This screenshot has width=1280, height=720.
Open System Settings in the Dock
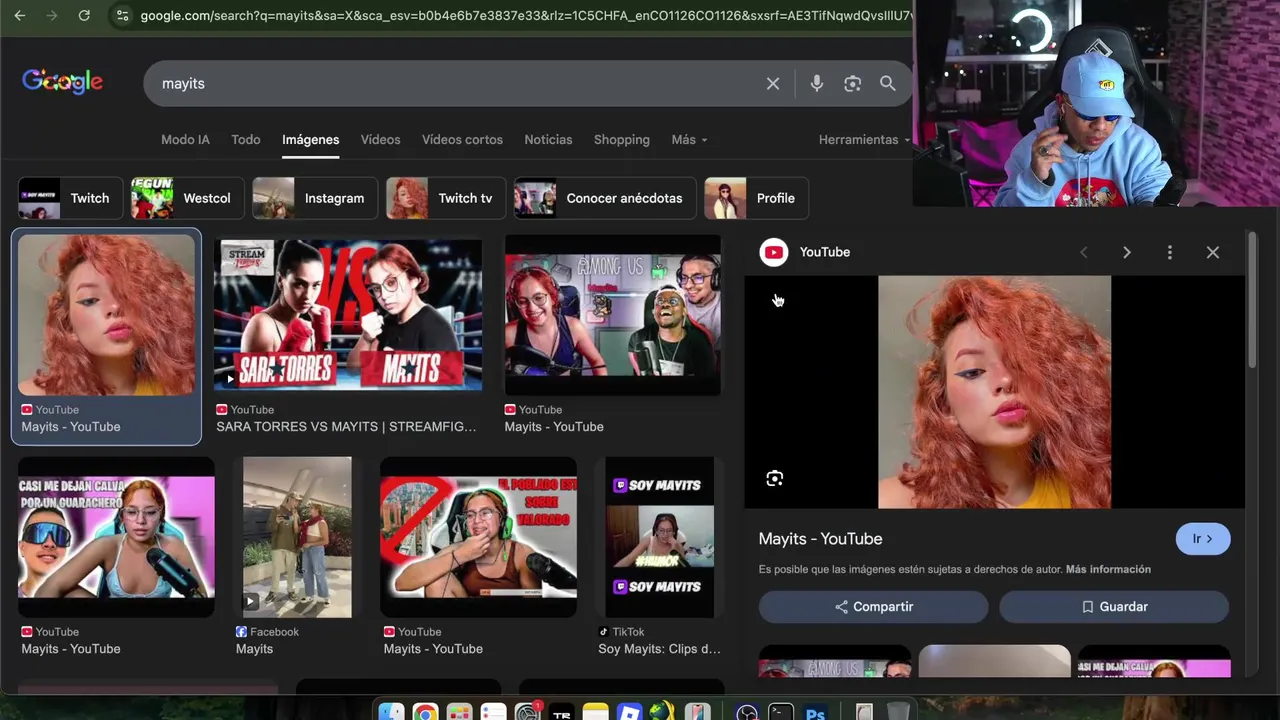pyautogui.click(x=527, y=713)
